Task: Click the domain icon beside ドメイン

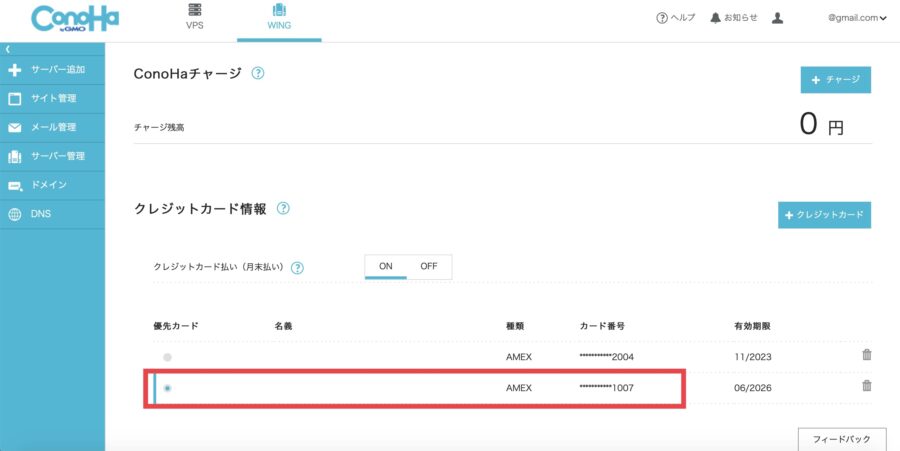Action: tap(15, 186)
